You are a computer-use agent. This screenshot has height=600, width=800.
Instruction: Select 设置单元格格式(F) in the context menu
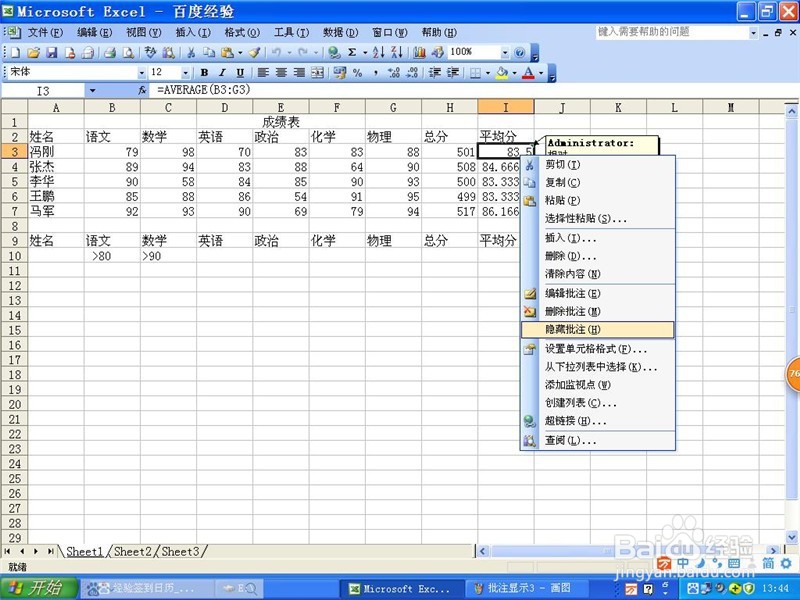point(597,349)
